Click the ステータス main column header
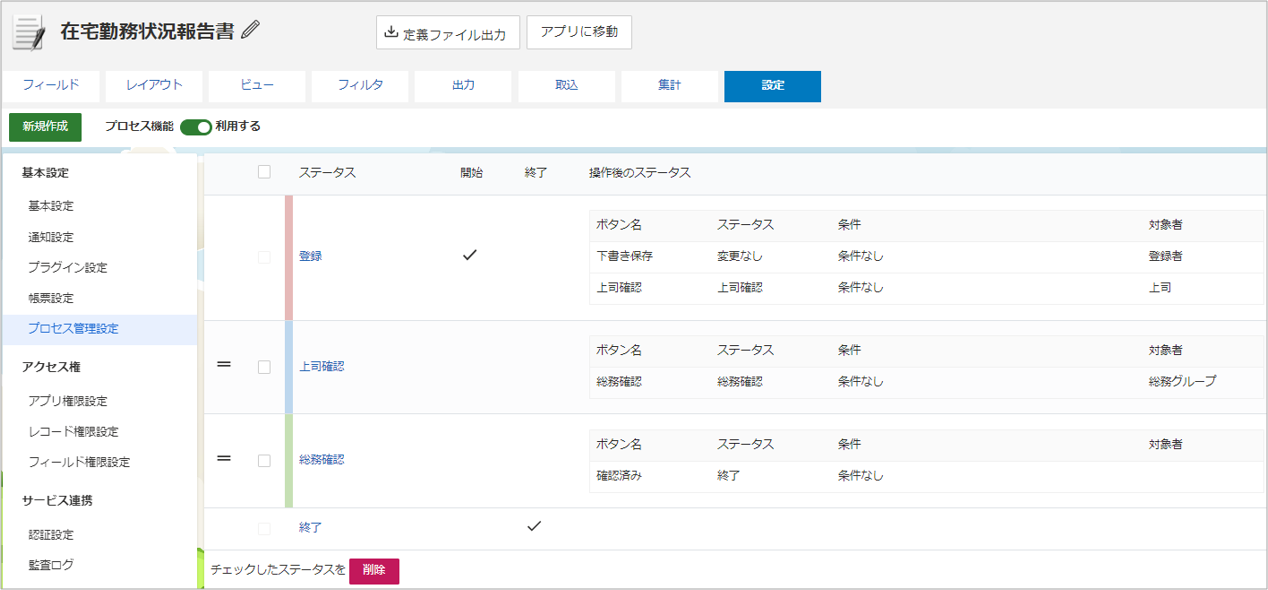 click(x=327, y=173)
